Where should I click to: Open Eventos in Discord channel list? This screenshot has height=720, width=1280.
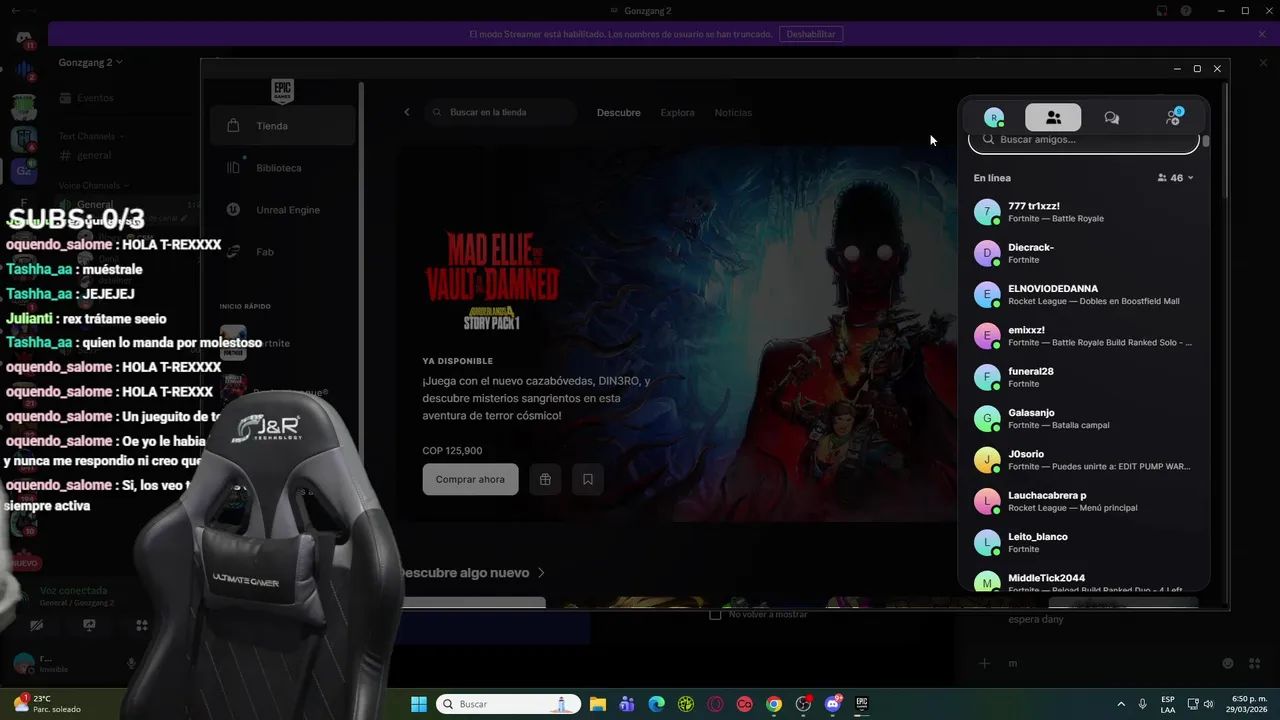click(x=86, y=98)
